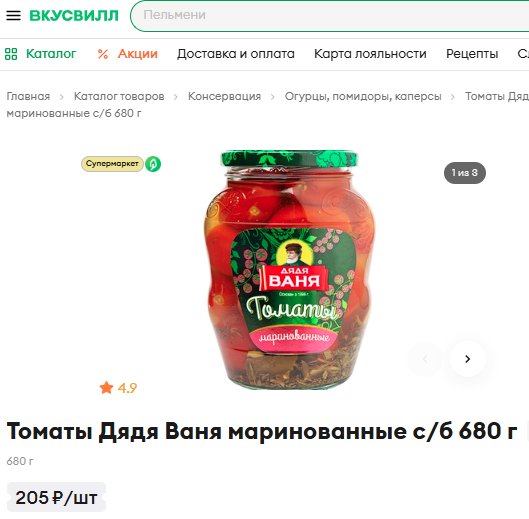Viewport: 529px width, 519px height.
Task: Focus the Пельмени search field
Action: 331,16
